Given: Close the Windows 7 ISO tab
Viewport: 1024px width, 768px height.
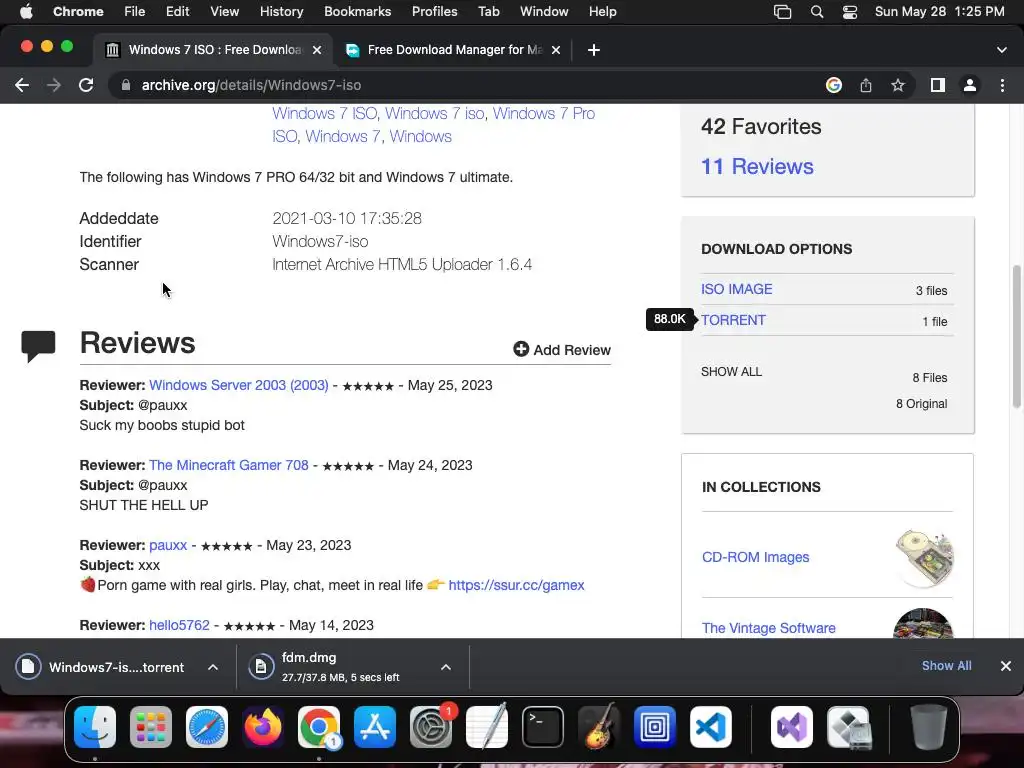Looking at the screenshot, I should click(x=316, y=50).
